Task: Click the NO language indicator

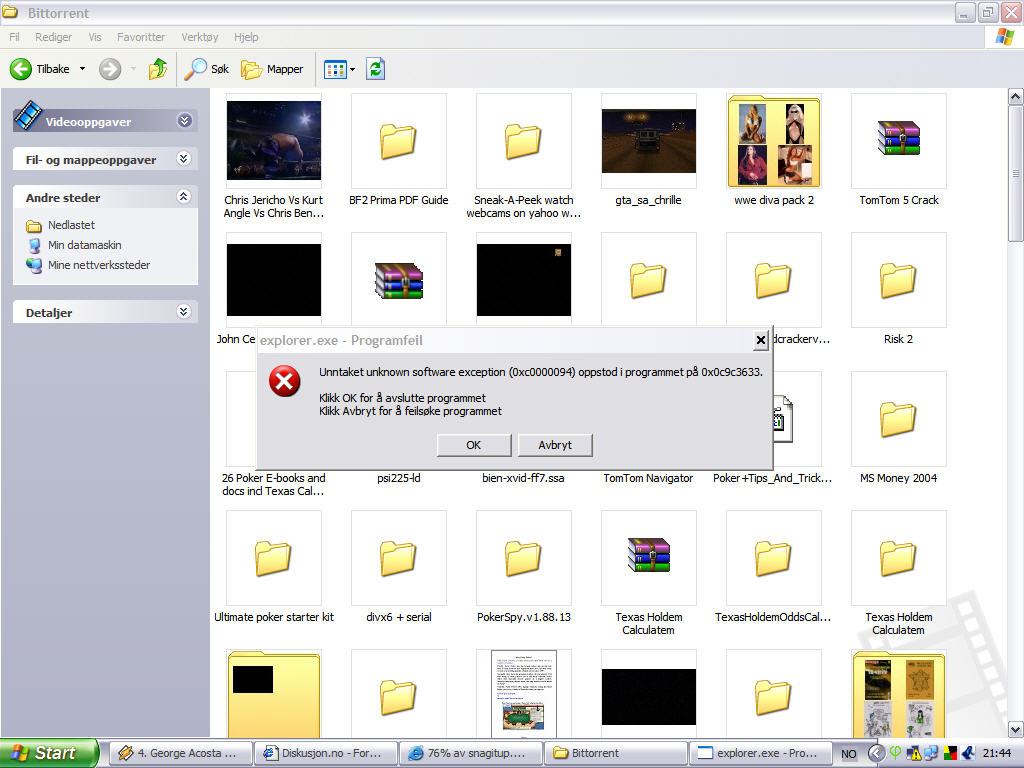Action: point(848,754)
